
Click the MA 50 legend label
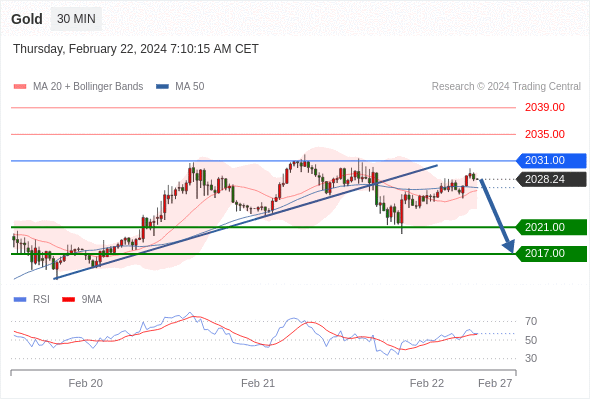190,87
